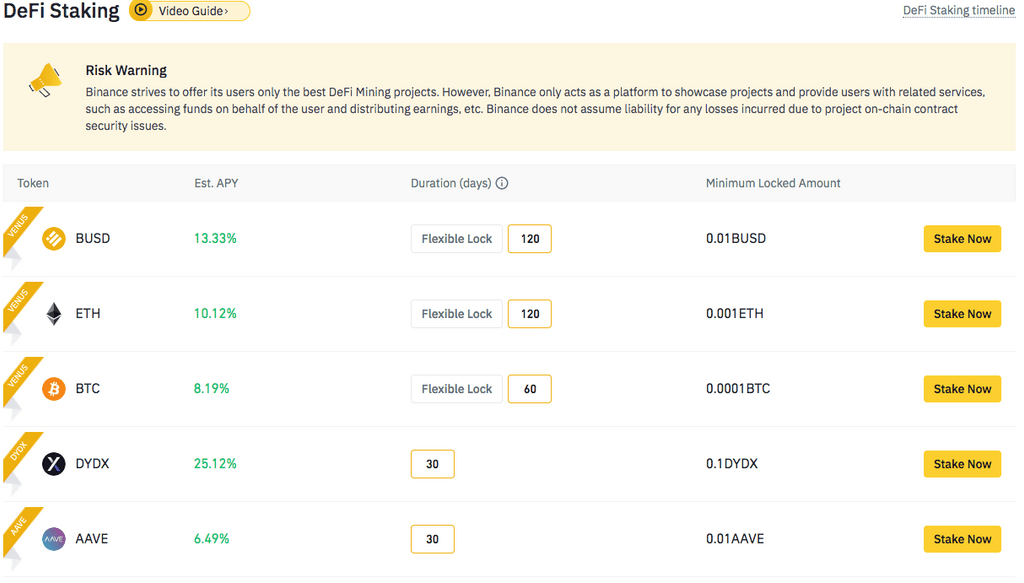Click the Duration info icon
The height and width of the screenshot is (583, 1024).
point(502,183)
